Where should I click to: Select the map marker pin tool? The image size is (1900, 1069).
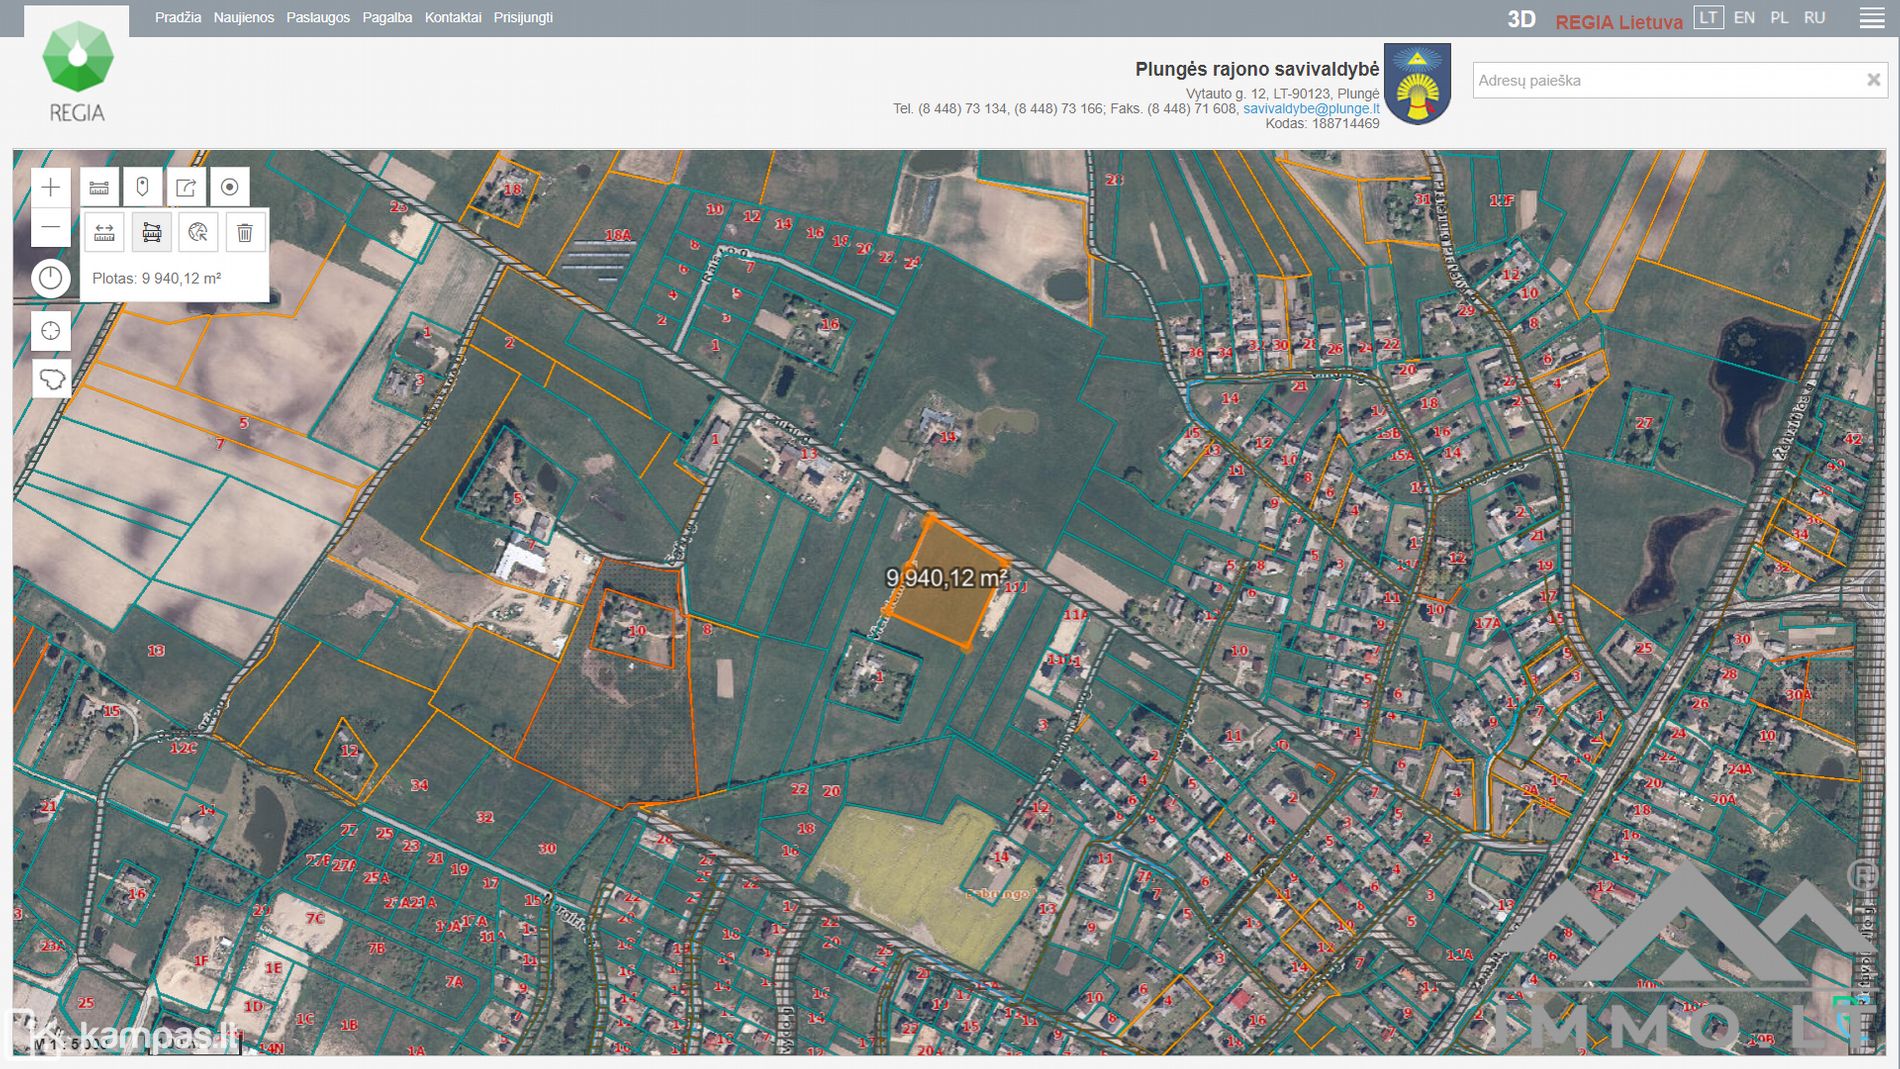tap(142, 187)
